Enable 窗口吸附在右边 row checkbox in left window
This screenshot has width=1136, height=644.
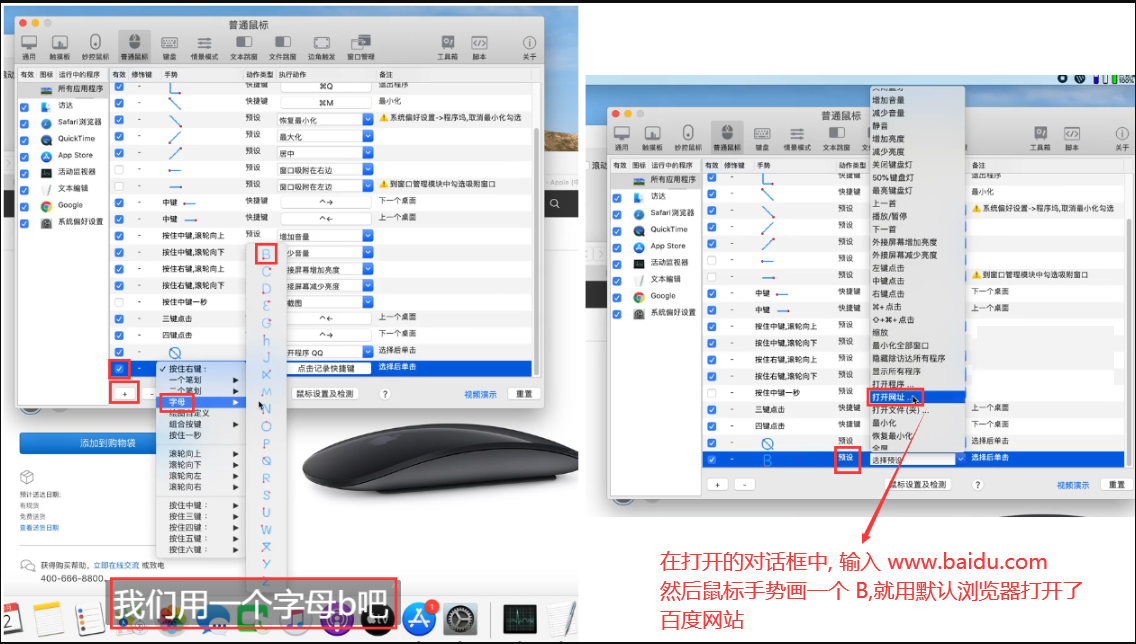coord(119,170)
